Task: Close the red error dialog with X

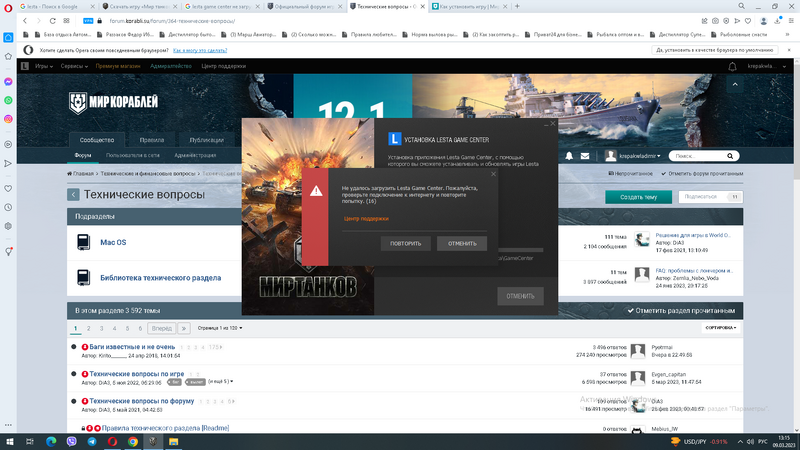Action: (493, 174)
